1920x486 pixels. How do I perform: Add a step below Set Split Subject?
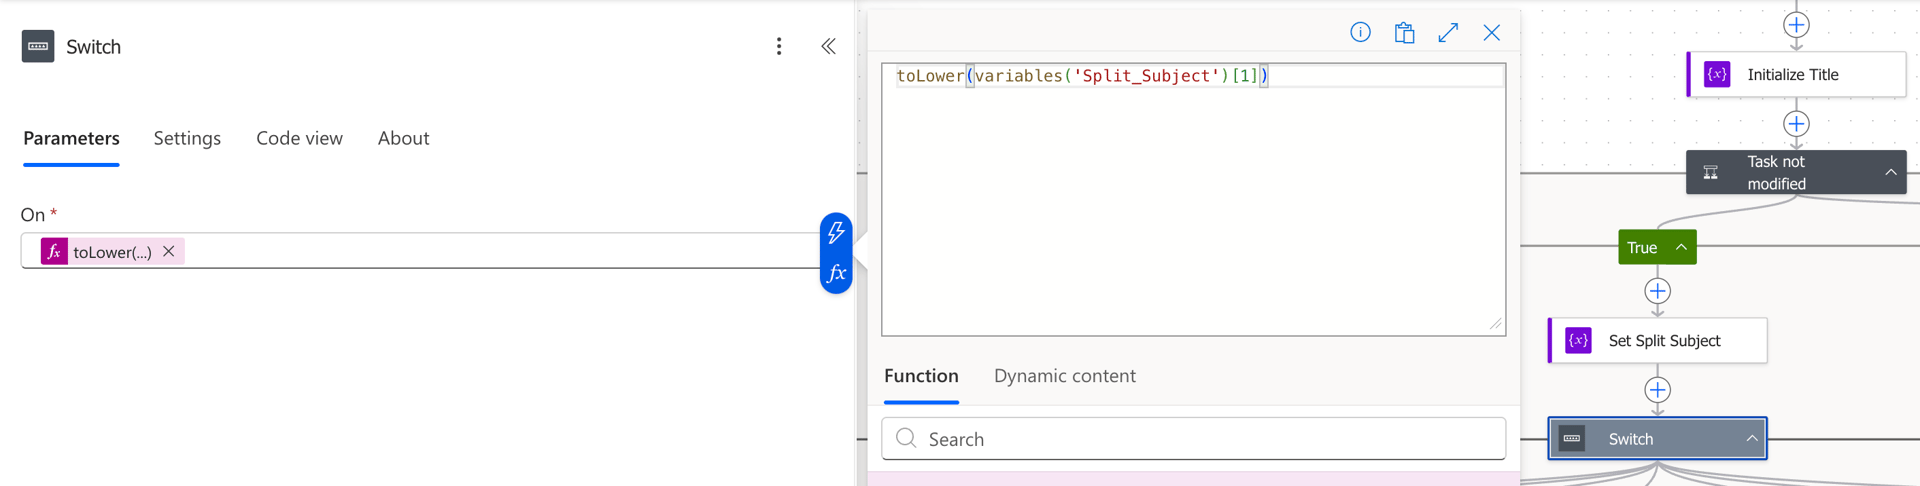pos(1657,390)
